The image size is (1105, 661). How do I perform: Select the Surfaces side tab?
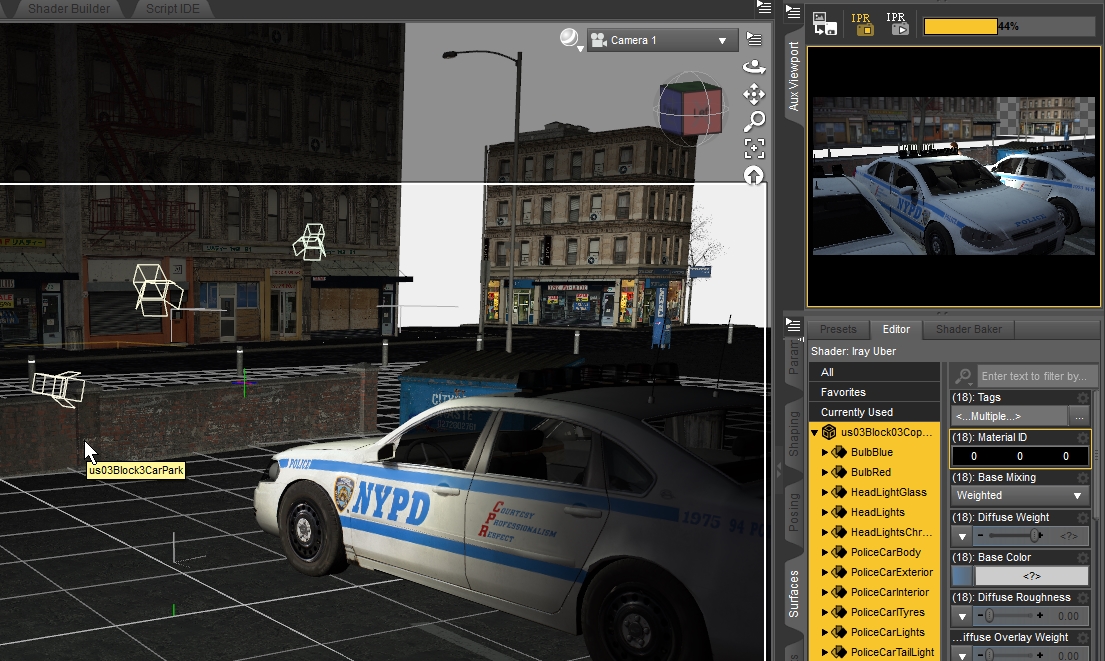(x=794, y=593)
